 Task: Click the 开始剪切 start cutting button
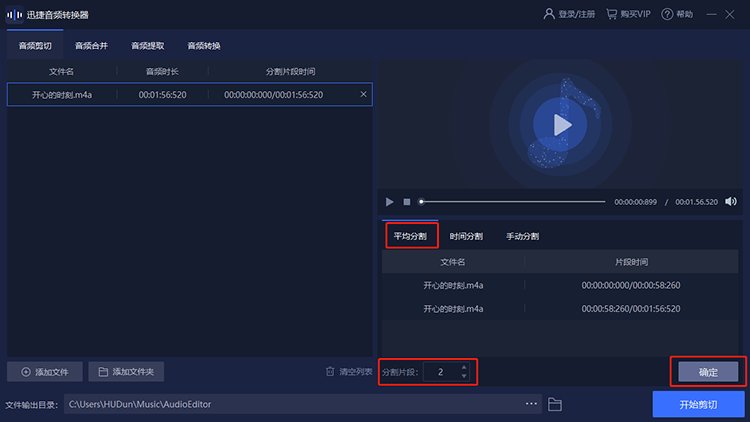pos(698,404)
